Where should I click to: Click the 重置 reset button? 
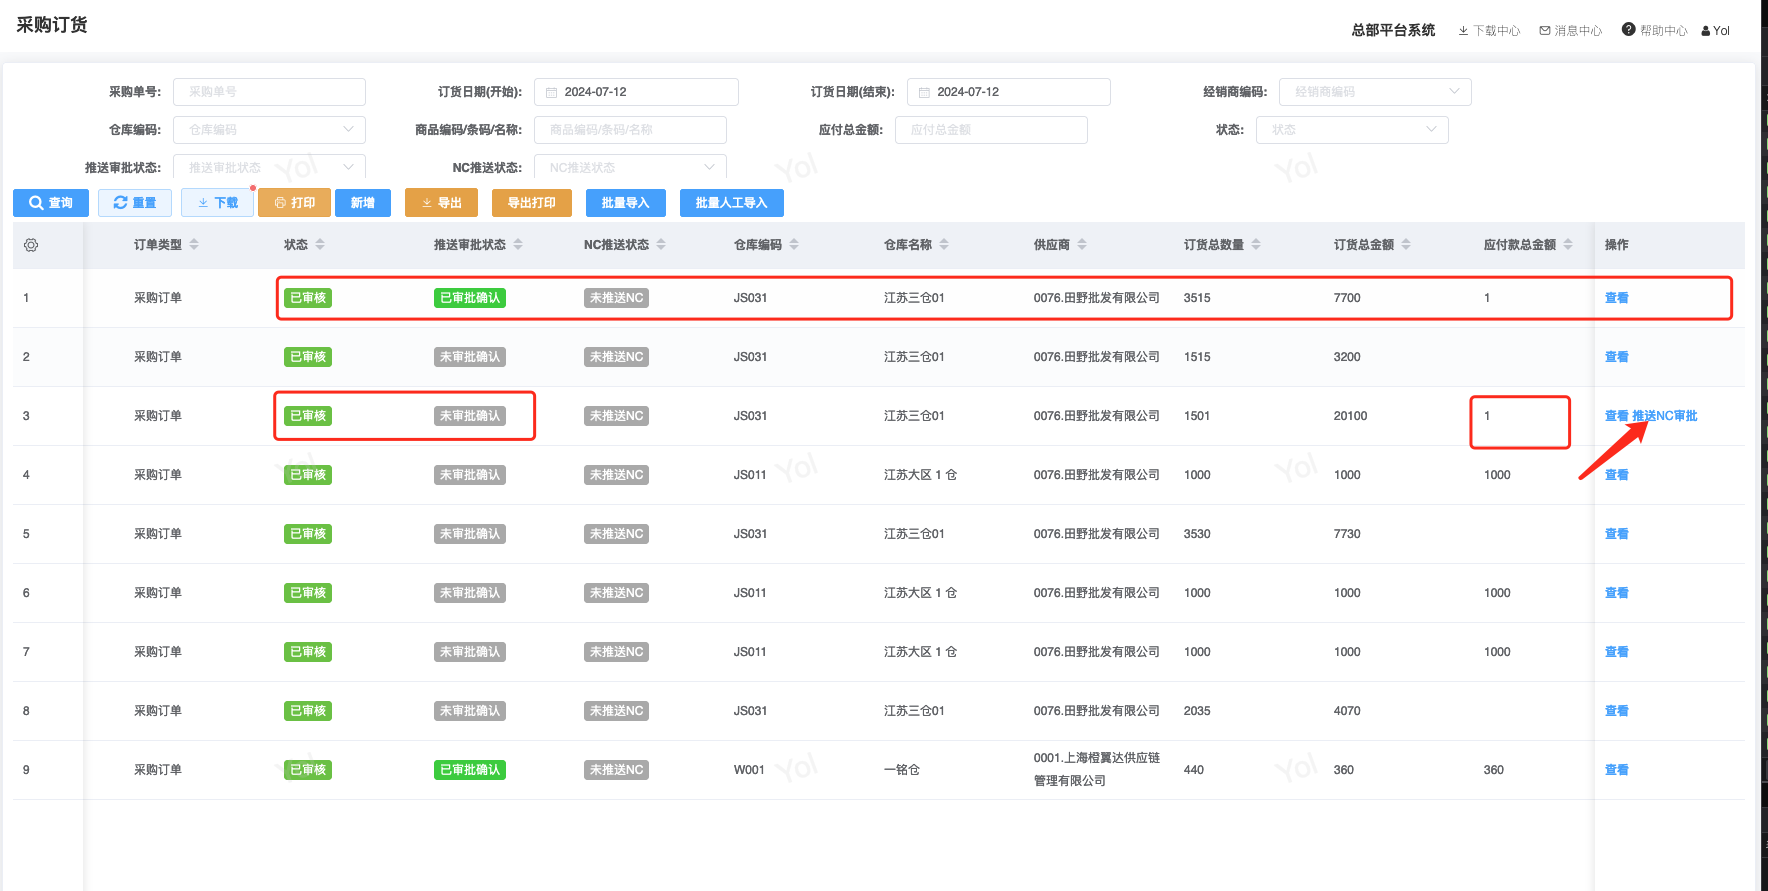(x=135, y=203)
